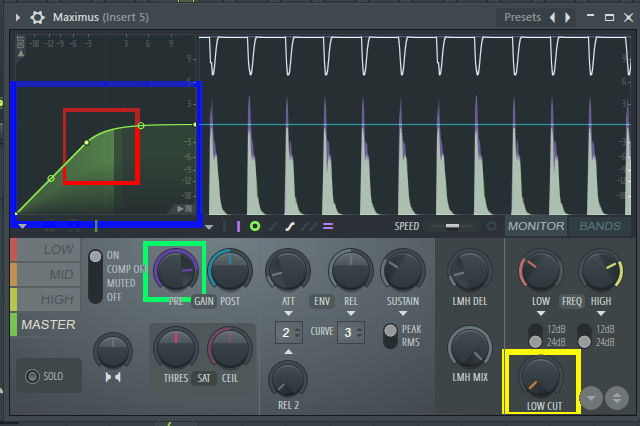The width and height of the screenshot is (640, 426).
Task: Click the ATT attack knob
Action: tap(288, 270)
